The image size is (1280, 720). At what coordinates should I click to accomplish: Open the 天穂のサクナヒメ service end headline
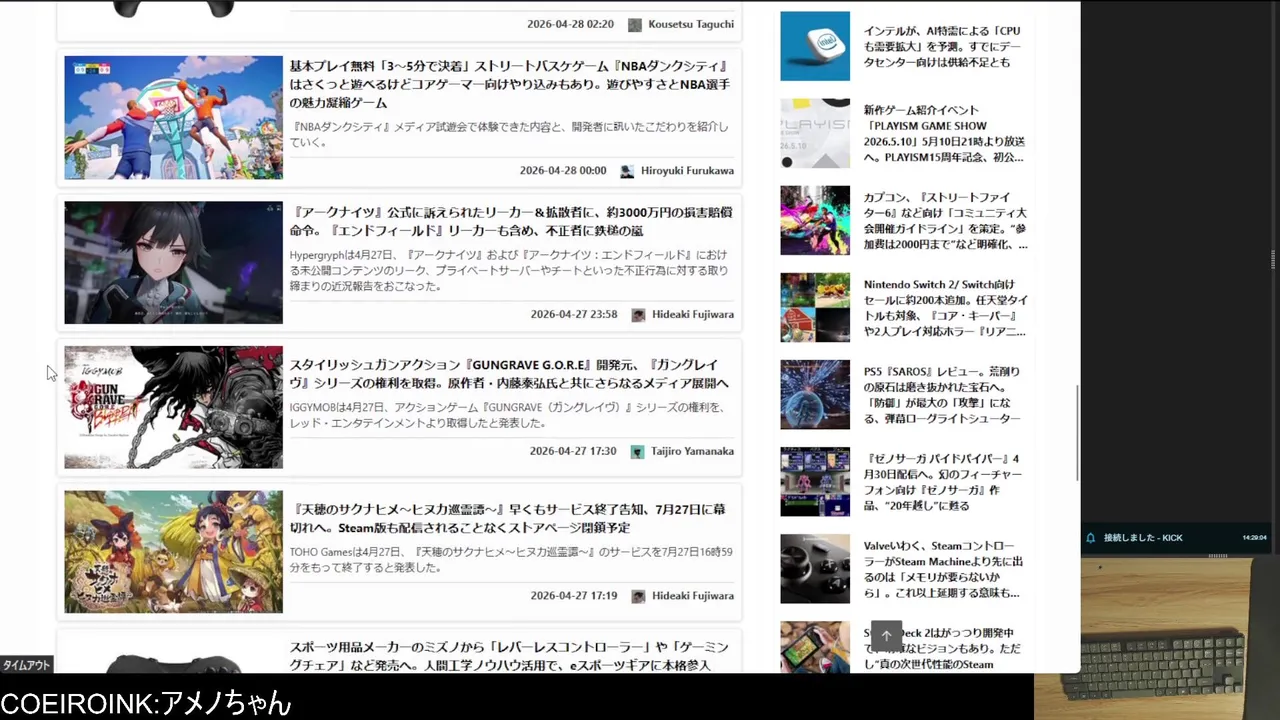click(x=508, y=518)
